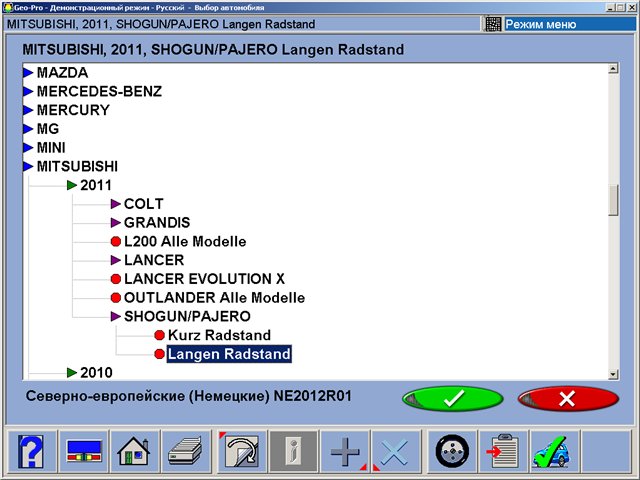Viewport: 640px width, 480px height.
Task: Click the red dot beside OUTLANDER Alle Modelle
Action: tap(116, 298)
